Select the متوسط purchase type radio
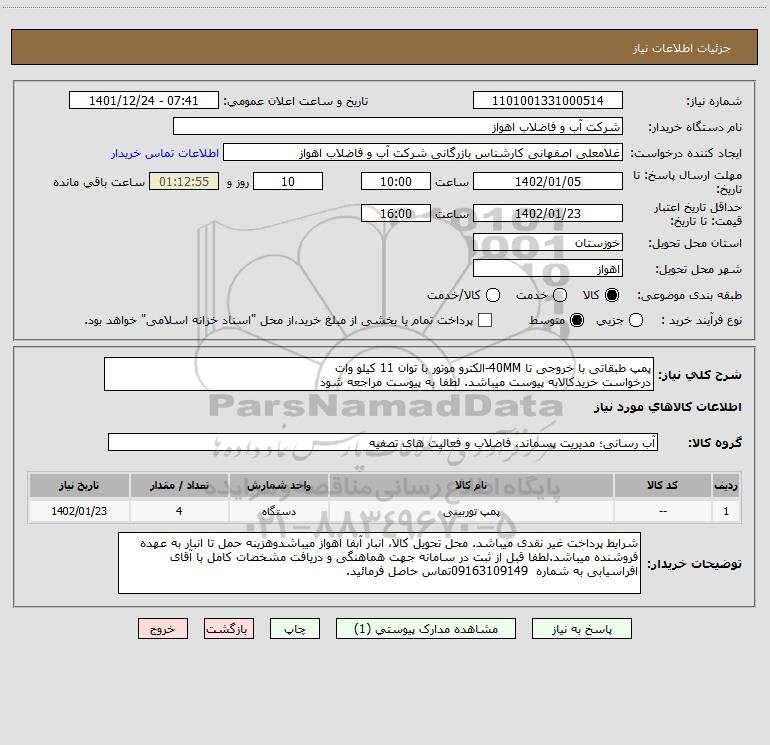 (577, 320)
